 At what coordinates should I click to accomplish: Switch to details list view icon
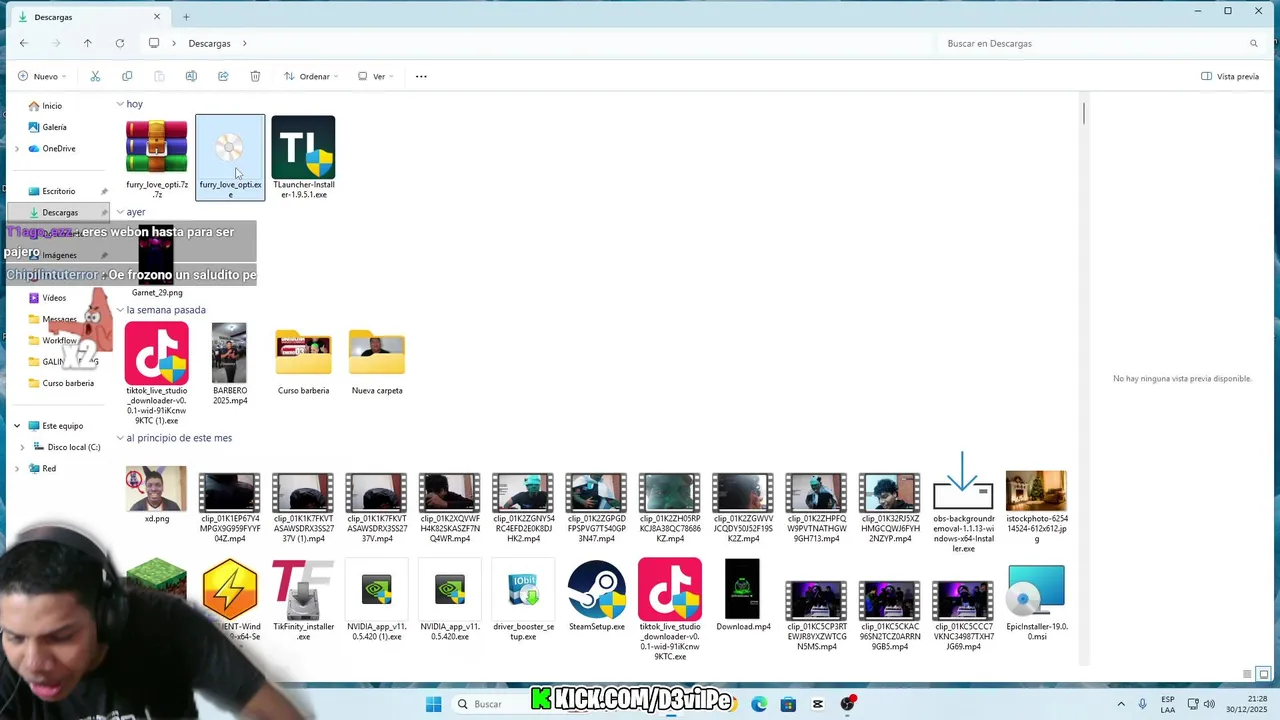1247,674
